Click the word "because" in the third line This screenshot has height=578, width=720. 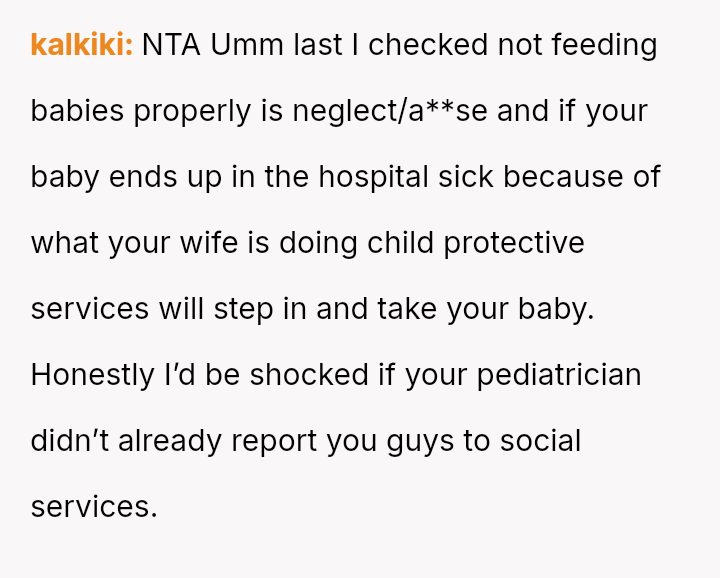click(561, 177)
